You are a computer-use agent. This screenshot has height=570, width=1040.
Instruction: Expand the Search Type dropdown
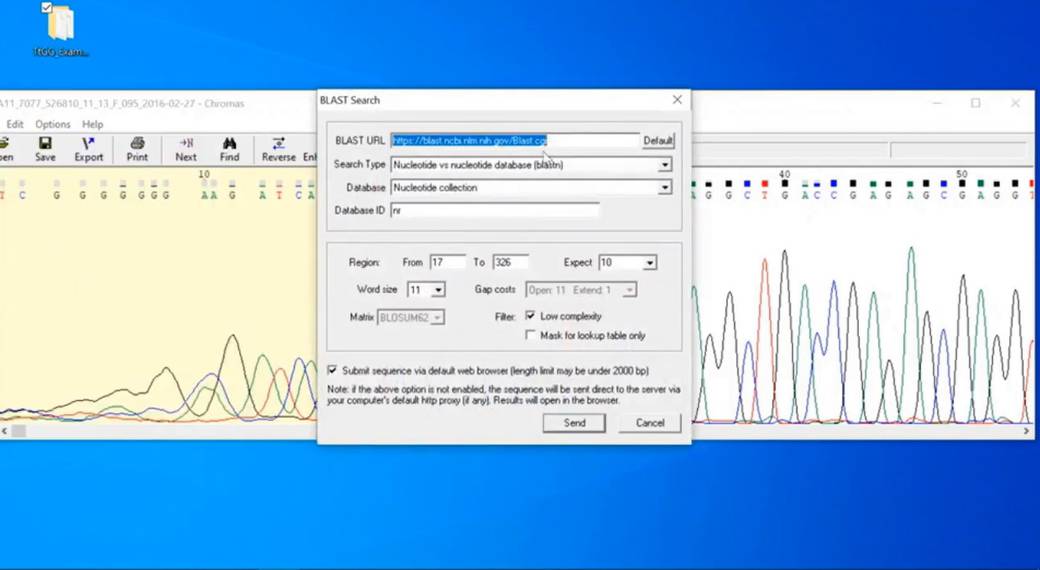pyautogui.click(x=664, y=165)
